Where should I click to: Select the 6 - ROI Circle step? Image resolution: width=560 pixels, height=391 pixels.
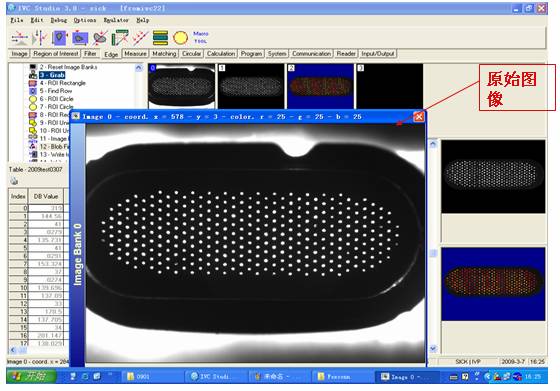coord(56,99)
